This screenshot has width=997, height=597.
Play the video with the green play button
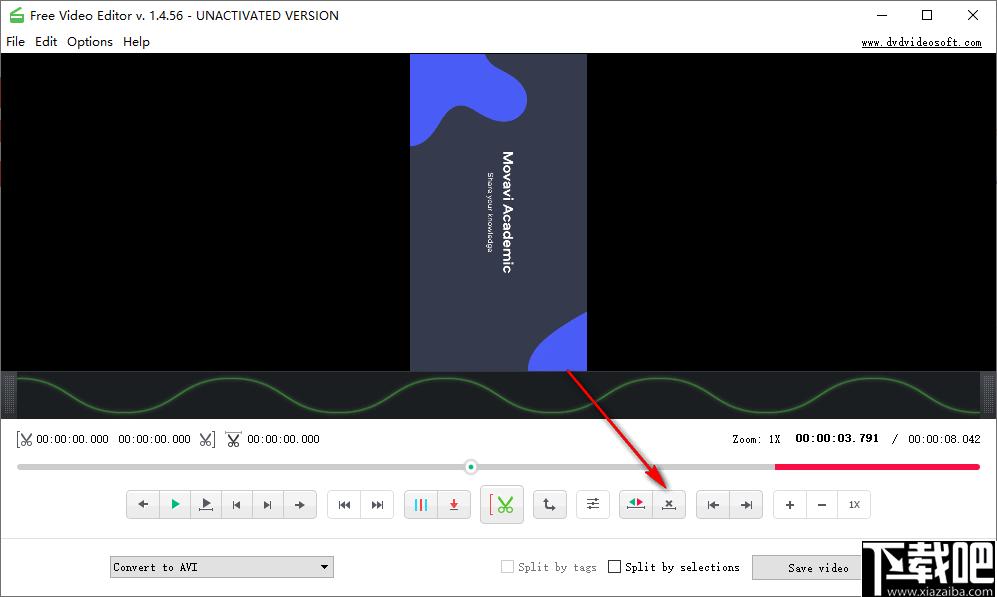click(x=175, y=505)
